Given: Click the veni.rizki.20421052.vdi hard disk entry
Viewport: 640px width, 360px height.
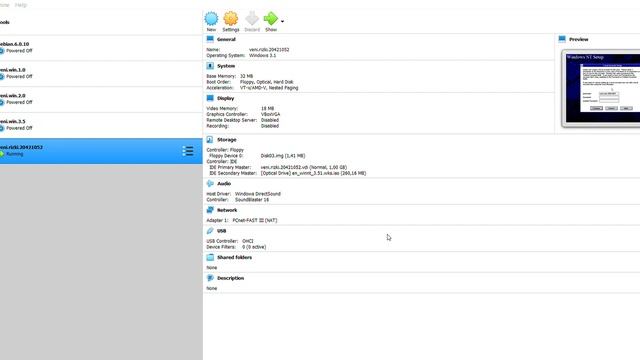Looking at the screenshot, I should (x=304, y=167).
